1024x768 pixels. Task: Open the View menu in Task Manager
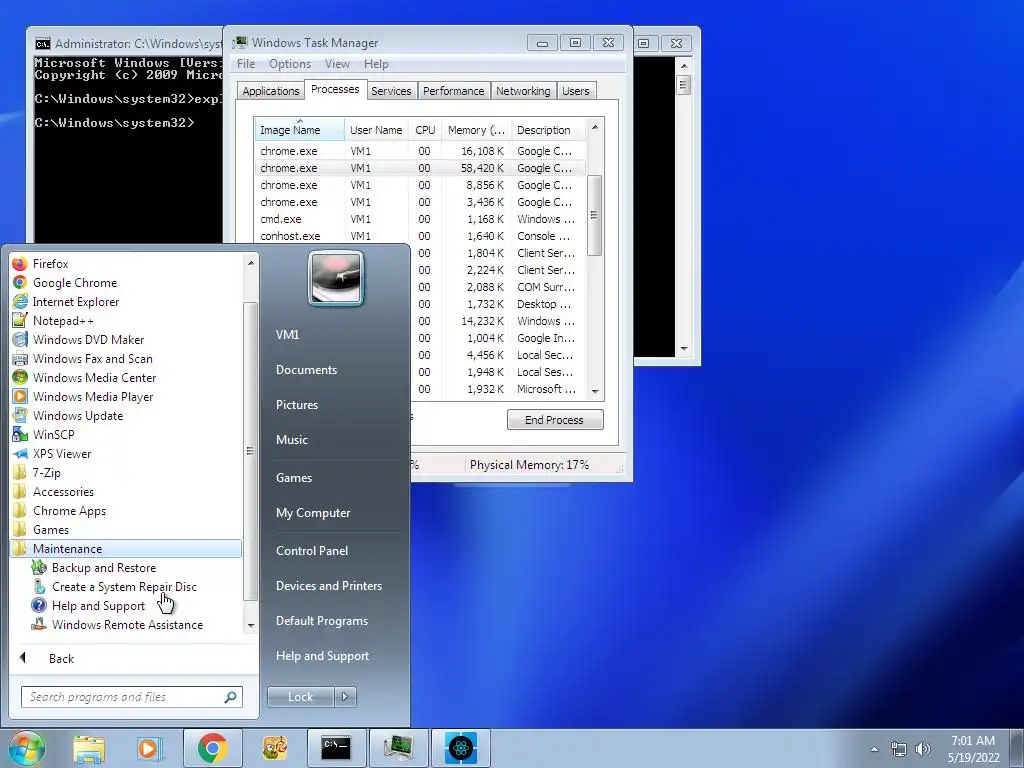(337, 64)
